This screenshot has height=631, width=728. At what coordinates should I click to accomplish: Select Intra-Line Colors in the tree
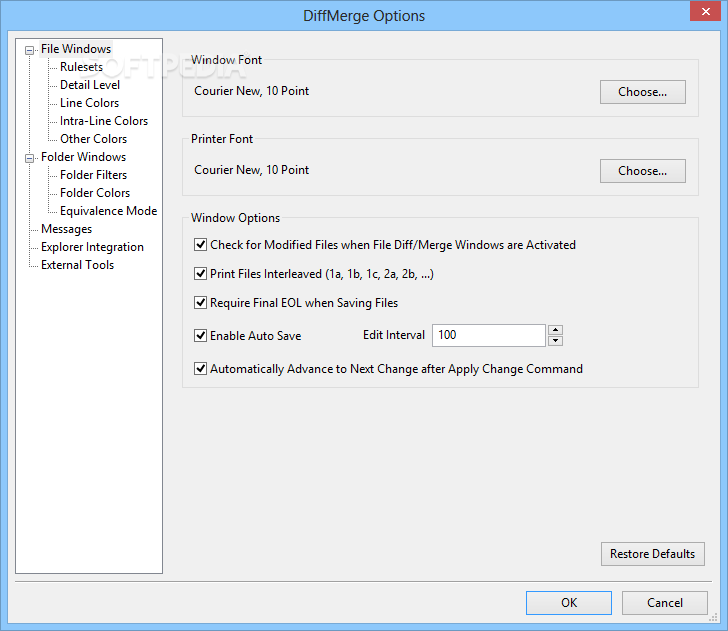104,121
